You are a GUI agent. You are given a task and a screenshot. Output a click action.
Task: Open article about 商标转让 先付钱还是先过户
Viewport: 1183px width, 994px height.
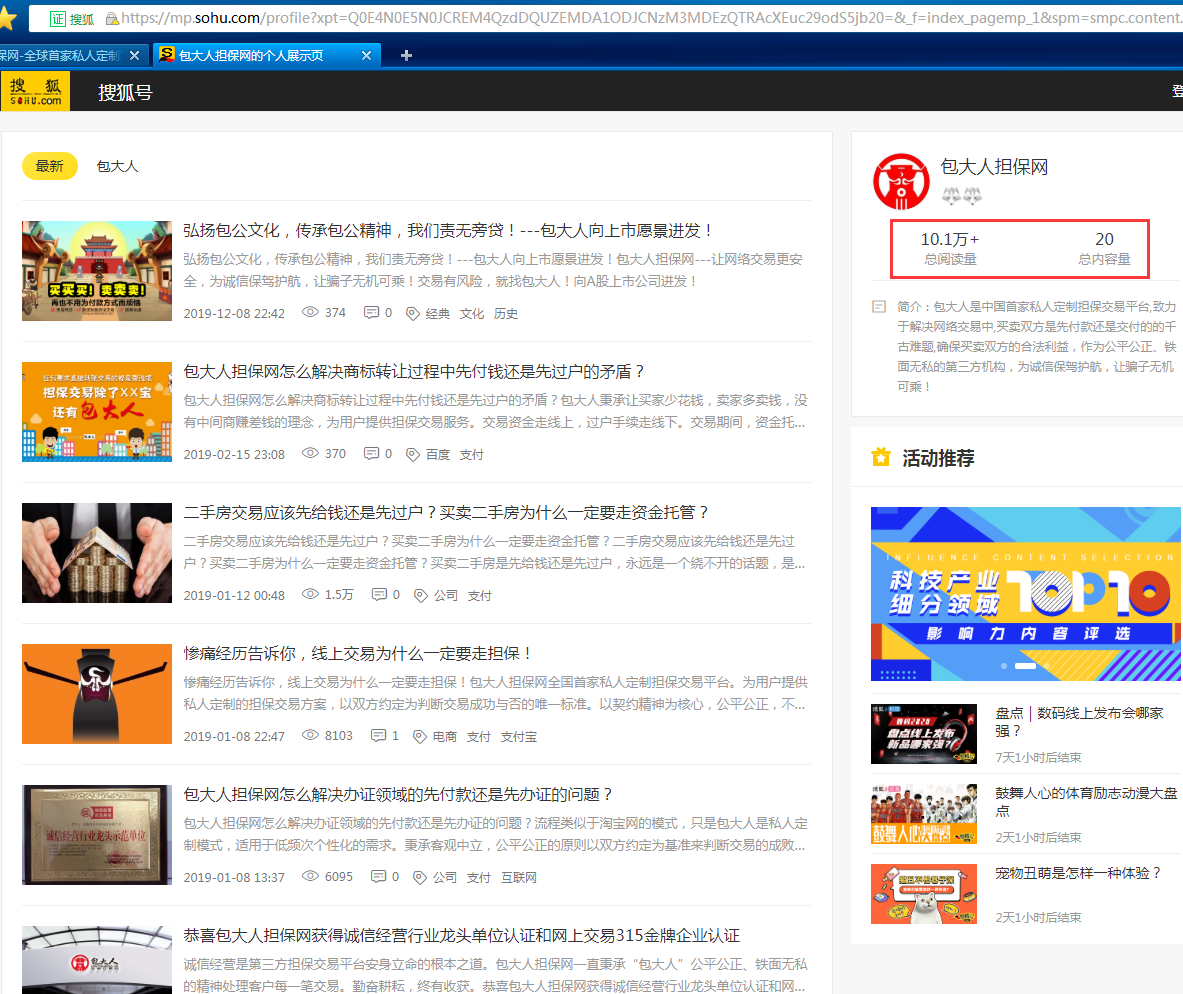[x=414, y=371]
